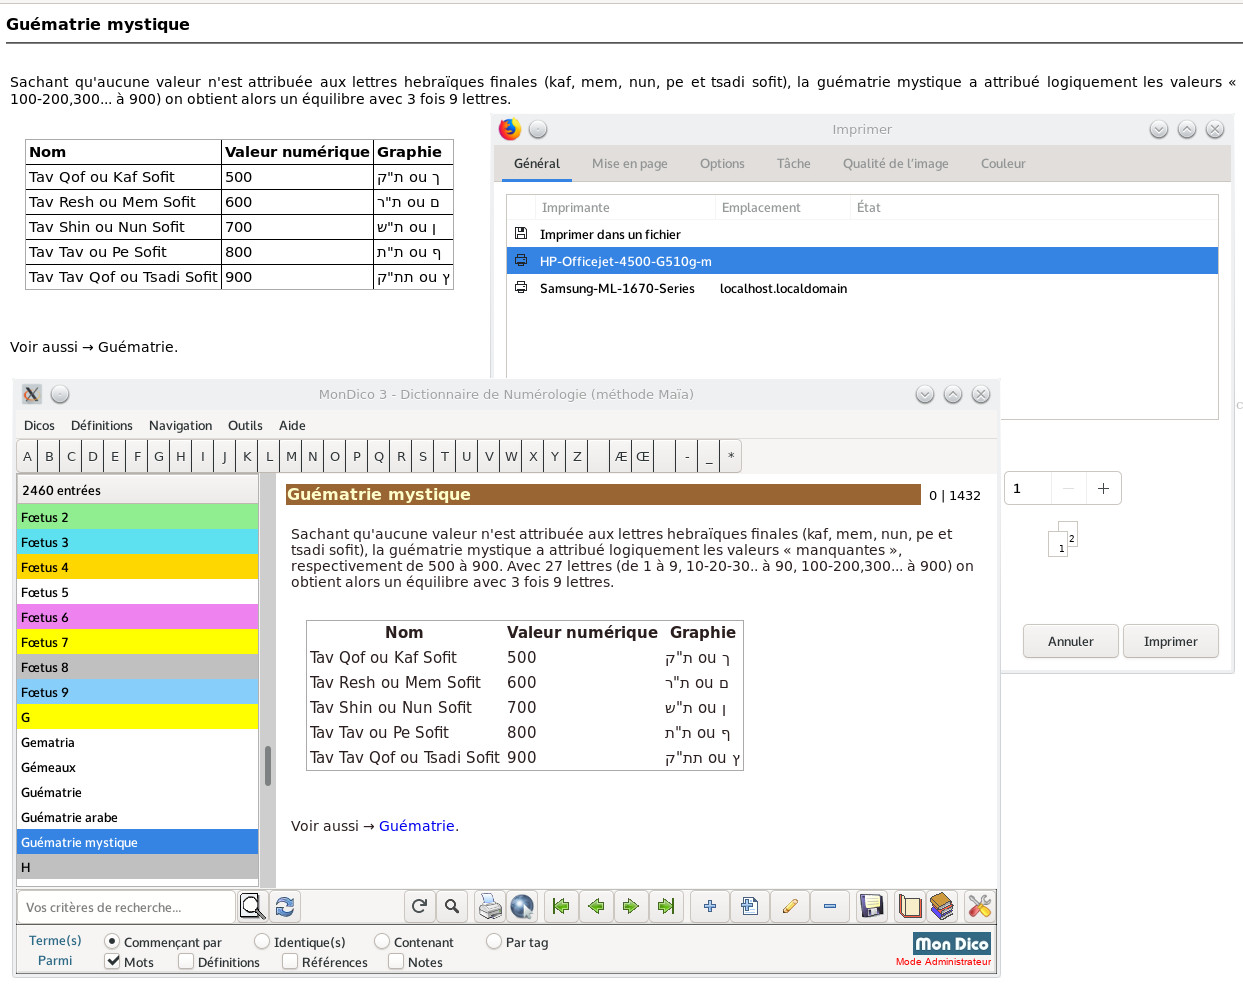Screen dimensions: 1243x994
Task: Click the blue plus add entry icon
Action: click(x=710, y=907)
